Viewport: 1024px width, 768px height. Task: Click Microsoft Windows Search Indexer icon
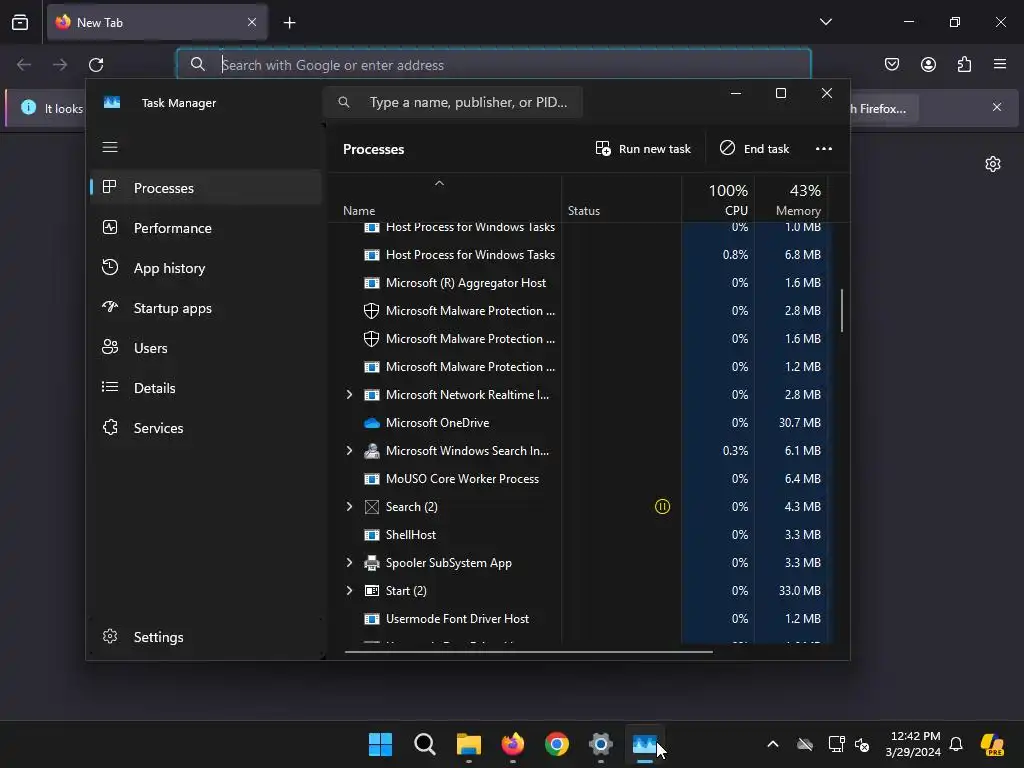[x=372, y=451]
